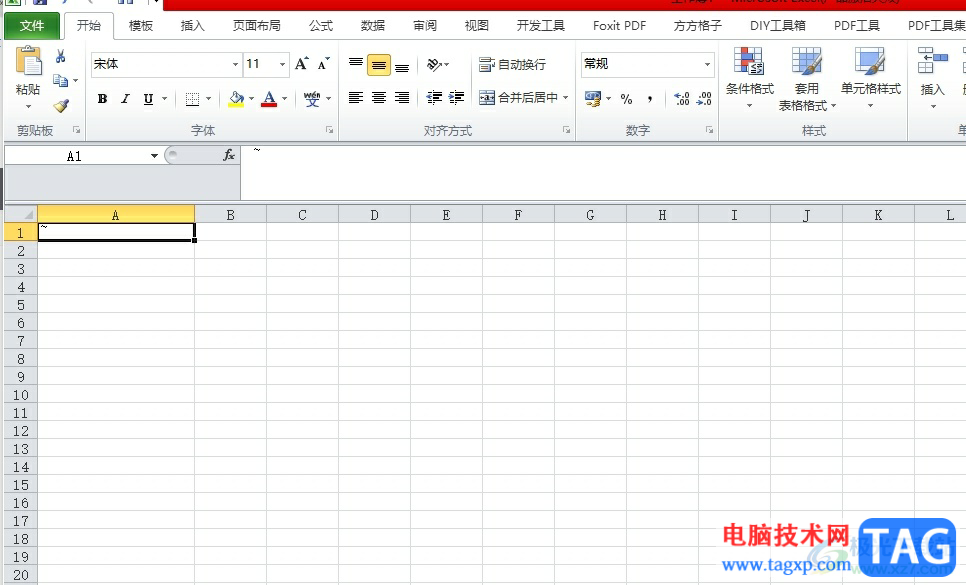This screenshot has width=966, height=585.
Task: Open 对齐方式 dialog launcher
Action: point(566,130)
